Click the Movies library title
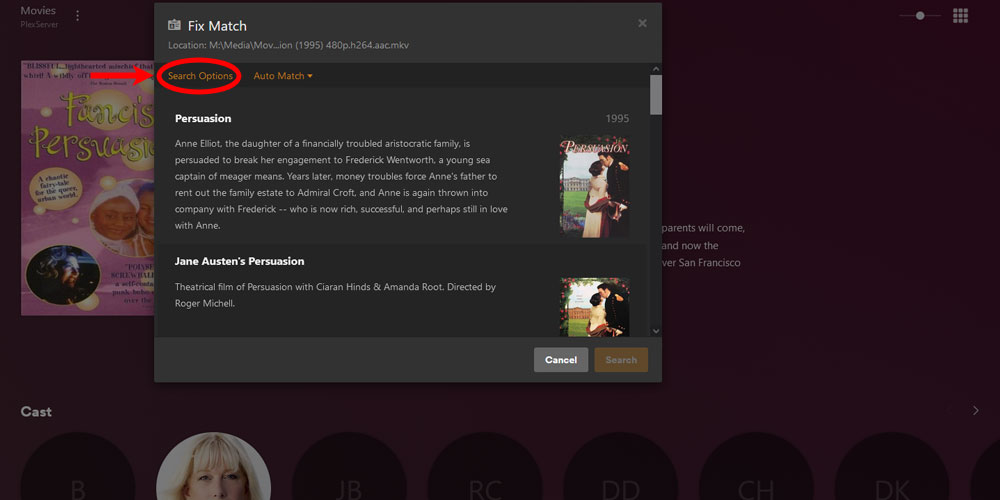 click(38, 11)
